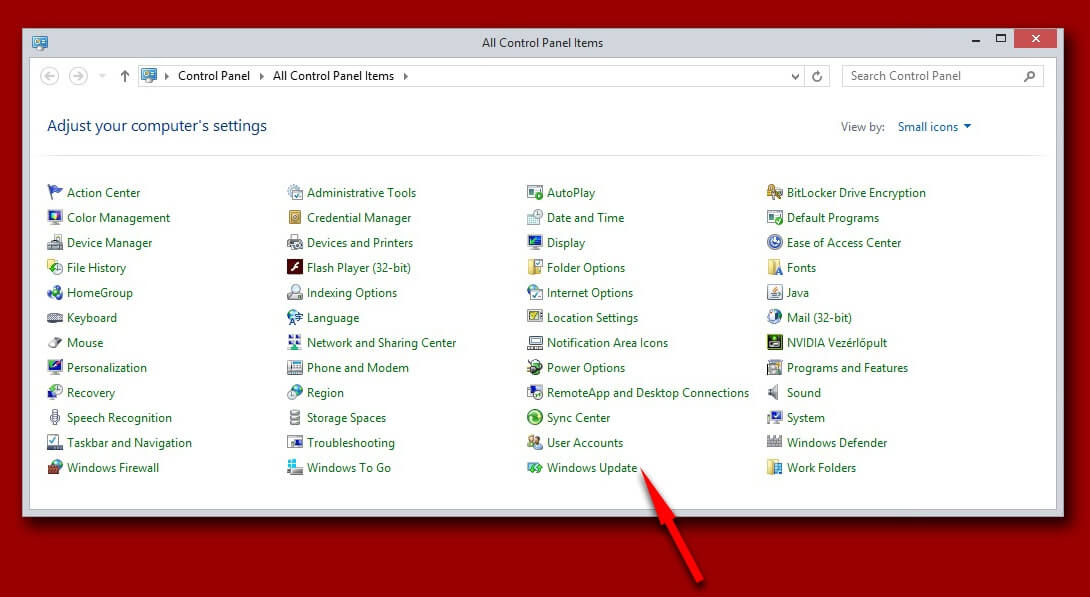Expand the arrow after Control Panel breadcrumb
1090x597 pixels.
click(x=261, y=76)
